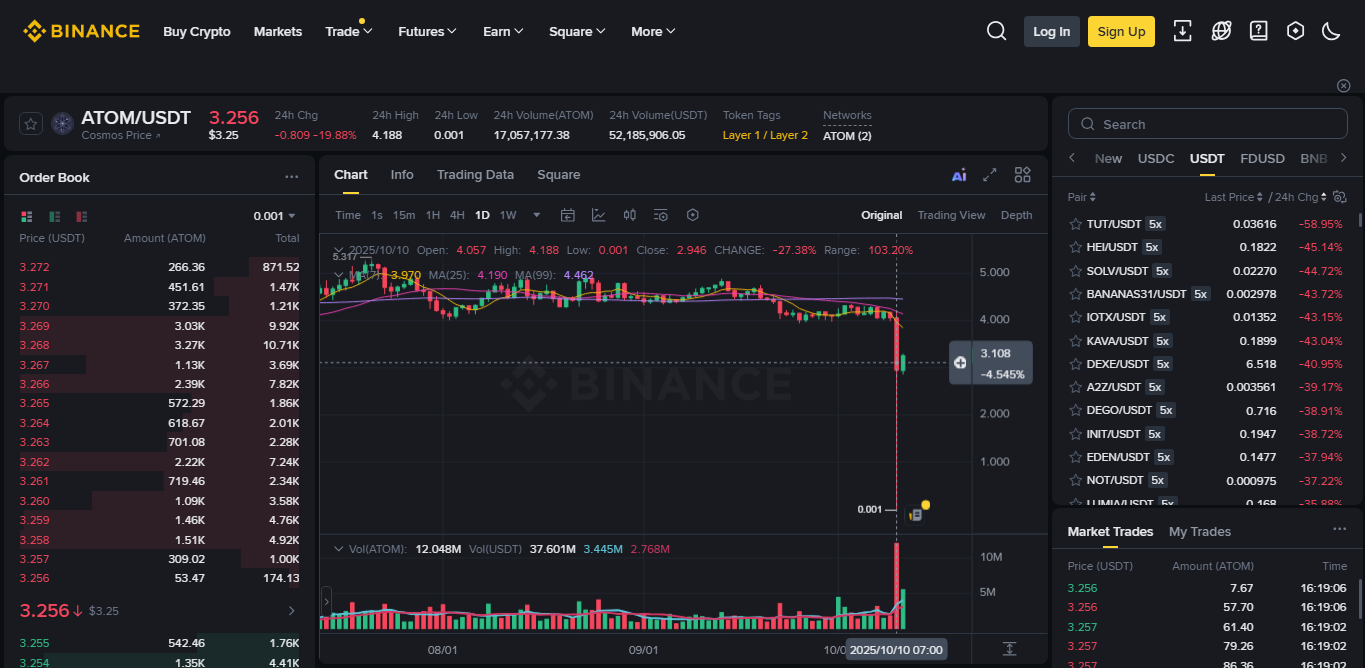Expand the Futures menu in the top navigation
This screenshot has width=1365, height=668.
[427, 31]
